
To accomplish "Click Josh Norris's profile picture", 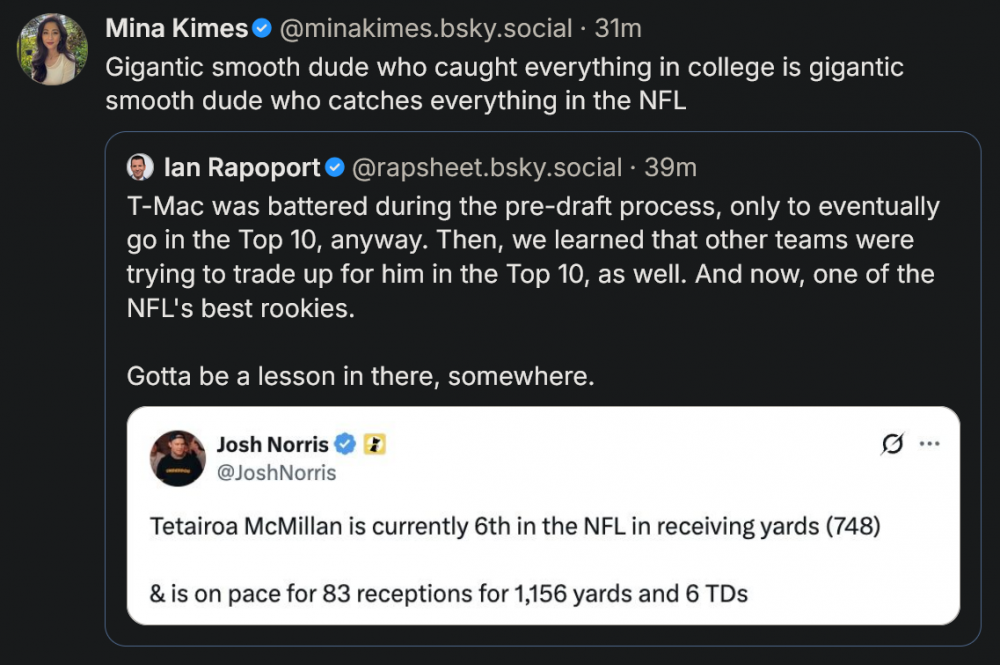I will 178,458.
